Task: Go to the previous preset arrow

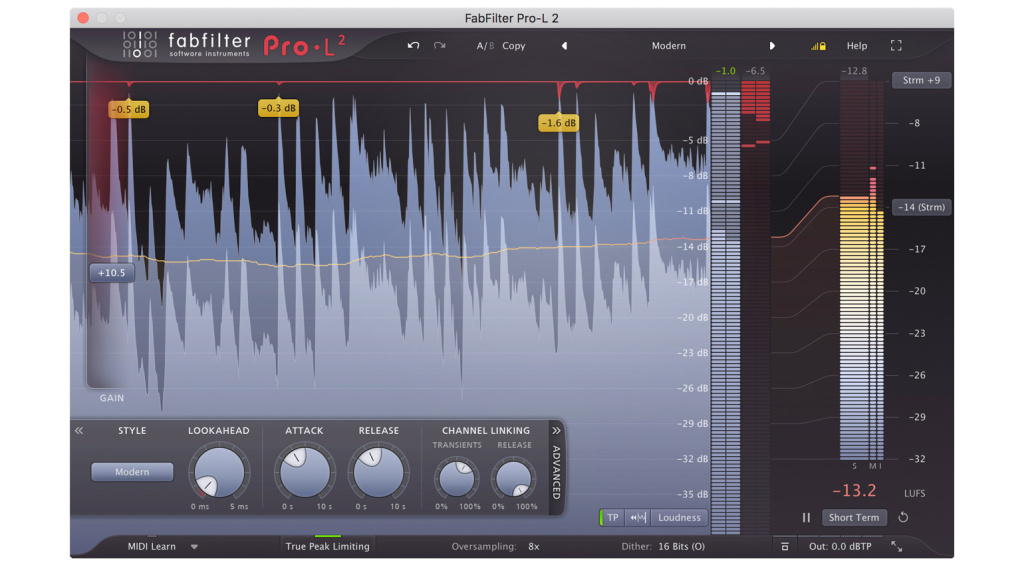Action: (564, 46)
